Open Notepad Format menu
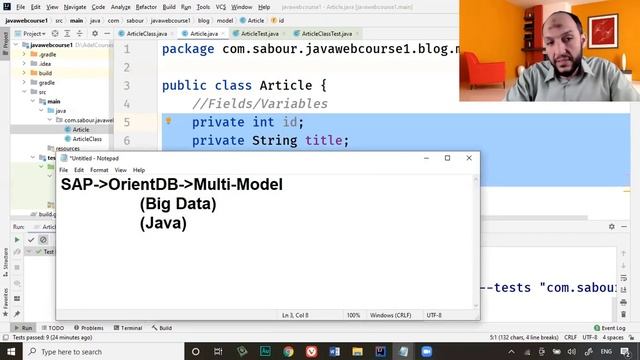The width and height of the screenshot is (640, 360). (x=99, y=170)
